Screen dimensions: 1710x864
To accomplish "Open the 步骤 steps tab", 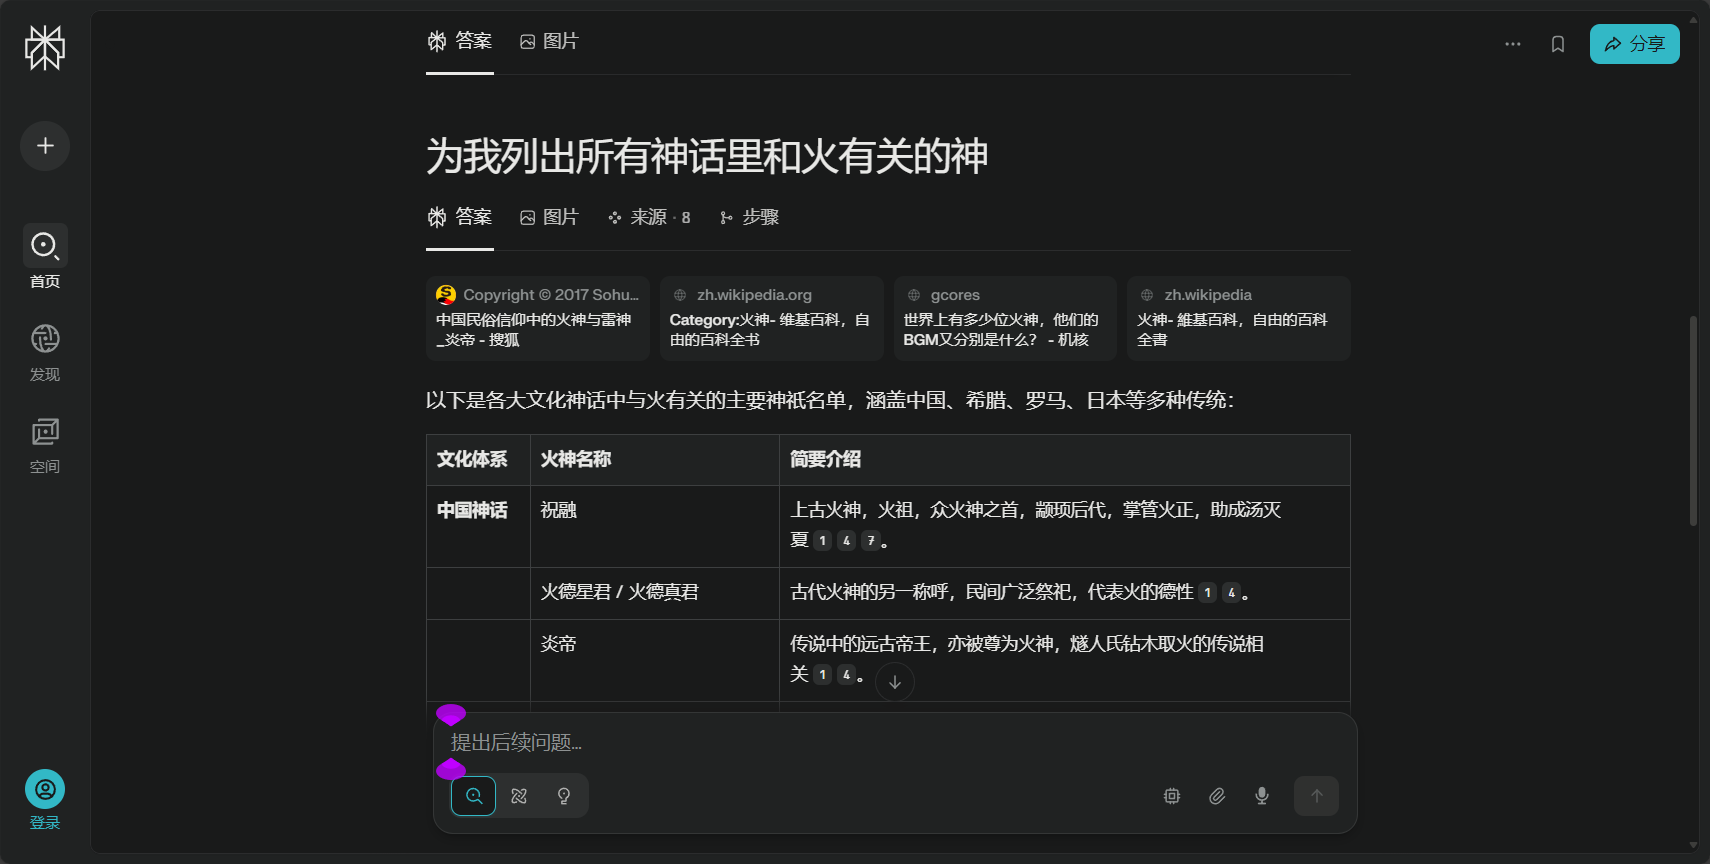I will click(749, 217).
